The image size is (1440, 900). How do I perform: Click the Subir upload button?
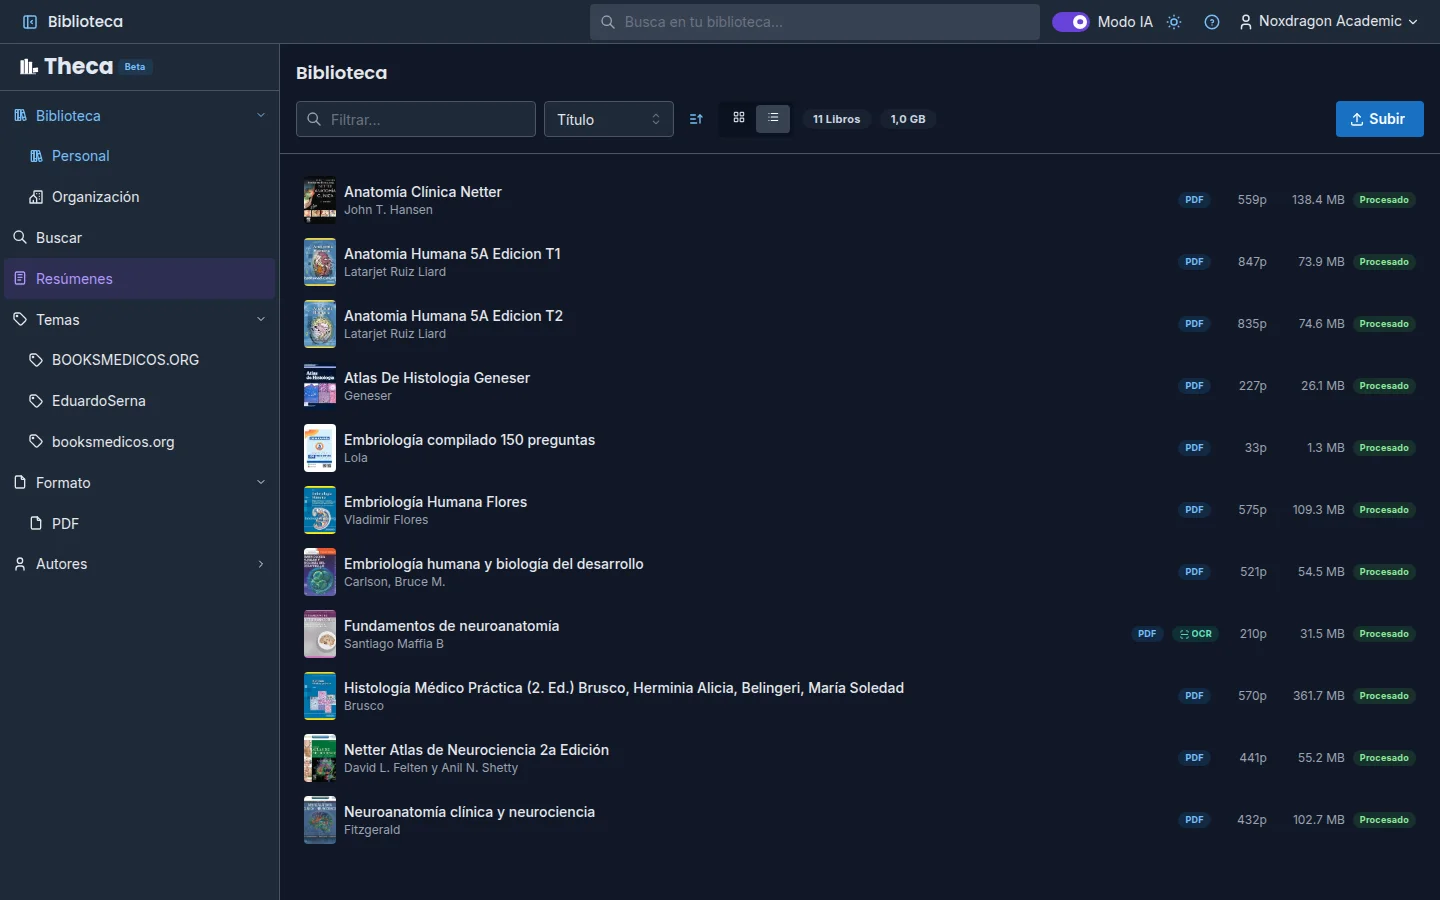[1379, 119]
